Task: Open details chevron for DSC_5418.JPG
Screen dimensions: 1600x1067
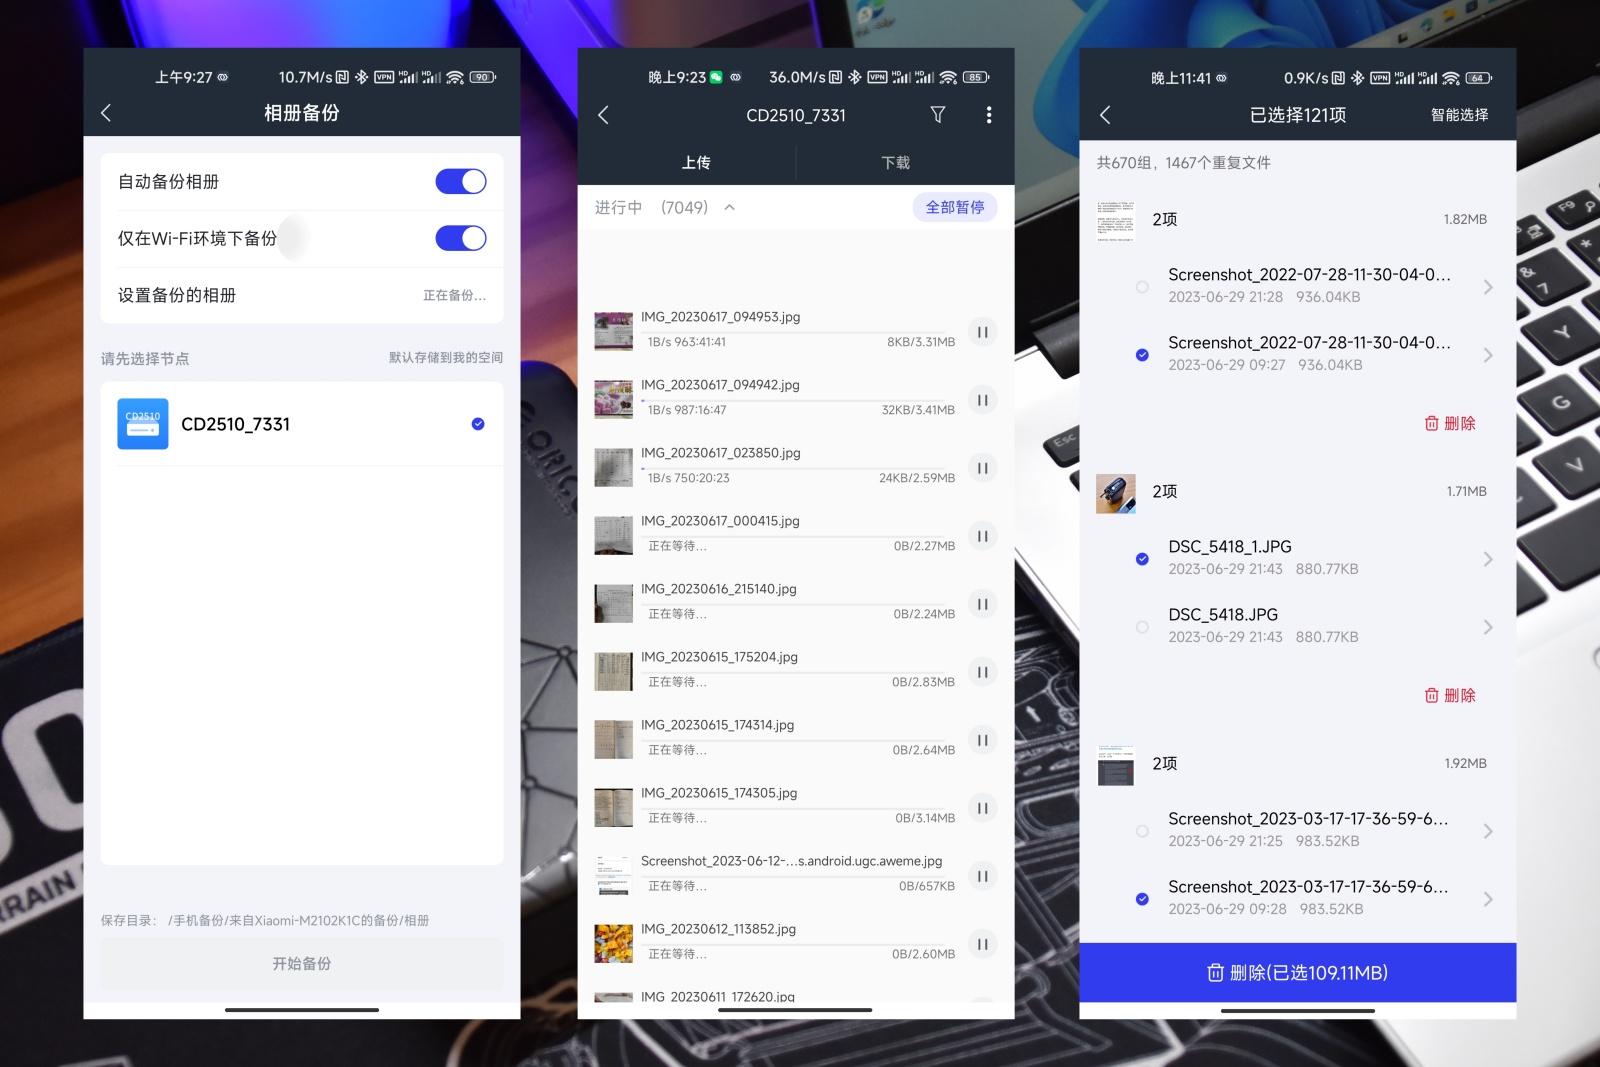Action: [x=1488, y=627]
